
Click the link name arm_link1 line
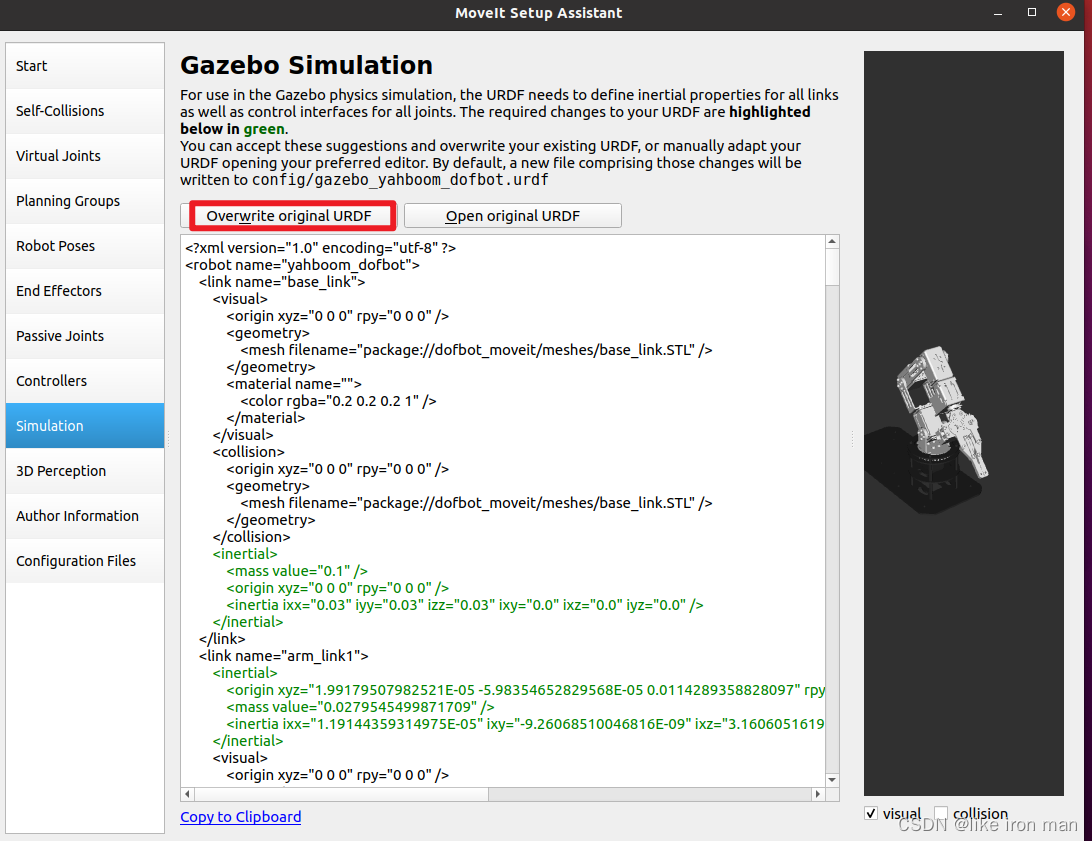click(x=283, y=656)
